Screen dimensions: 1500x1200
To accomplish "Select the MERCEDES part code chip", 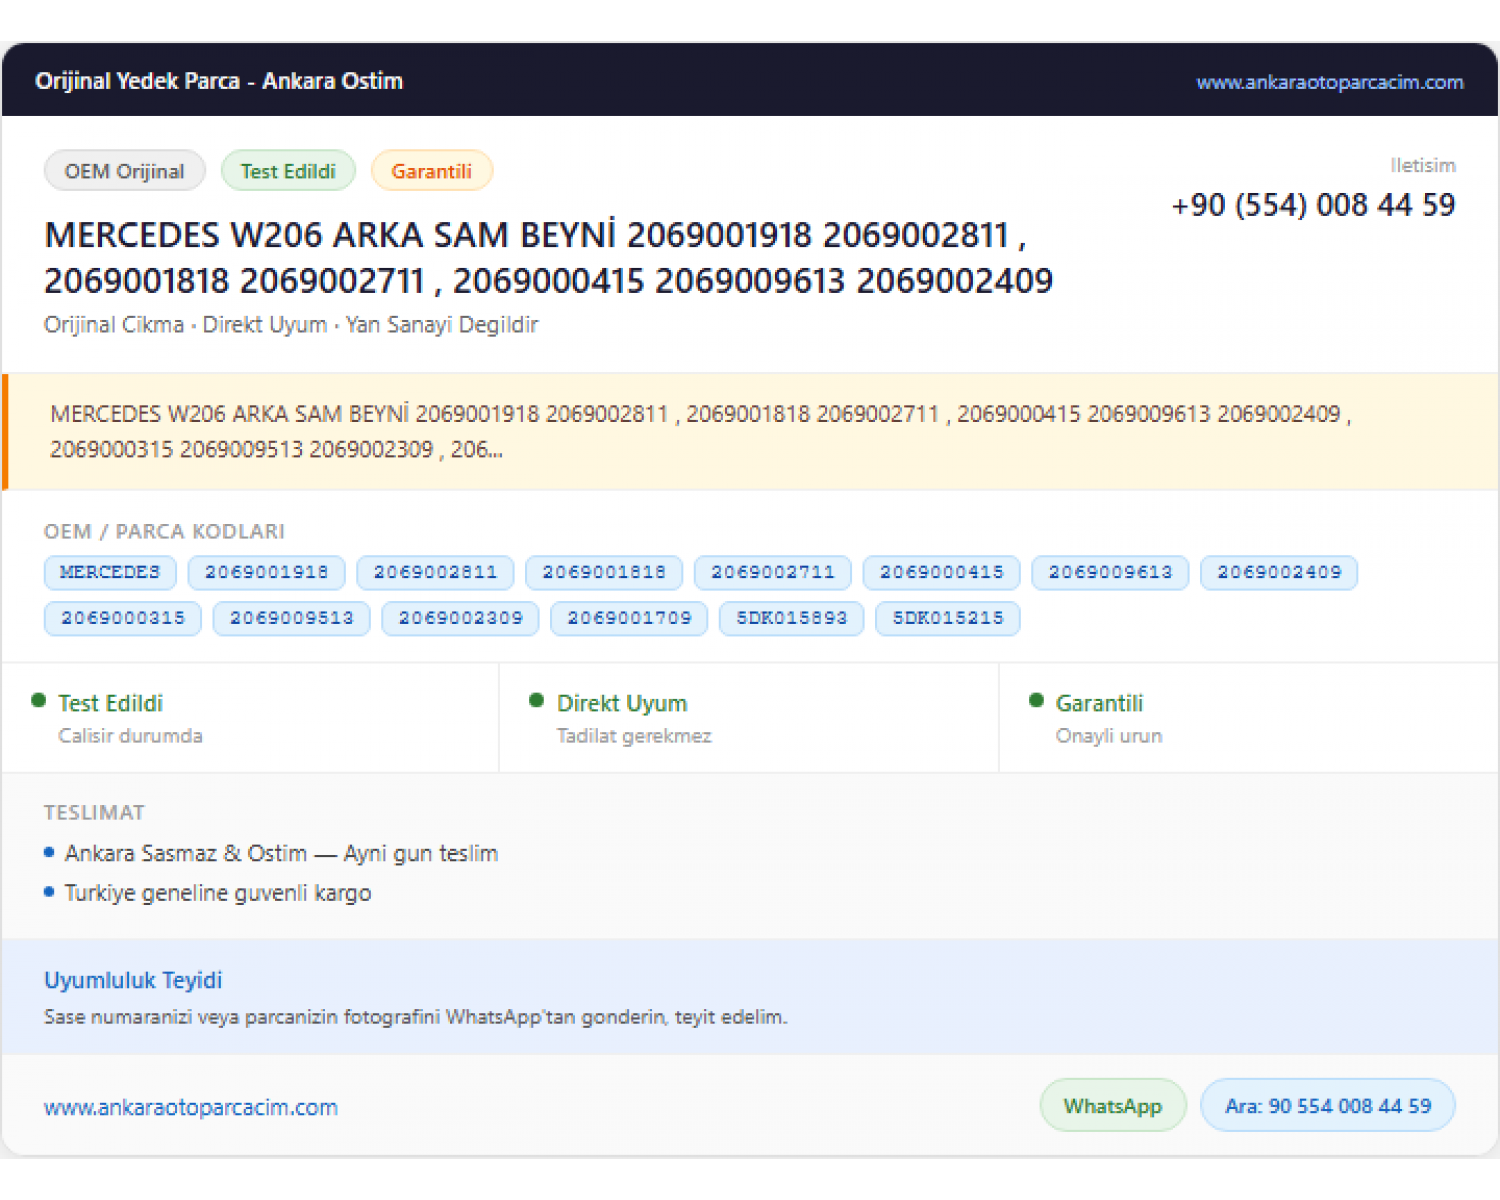I will (110, 572).
